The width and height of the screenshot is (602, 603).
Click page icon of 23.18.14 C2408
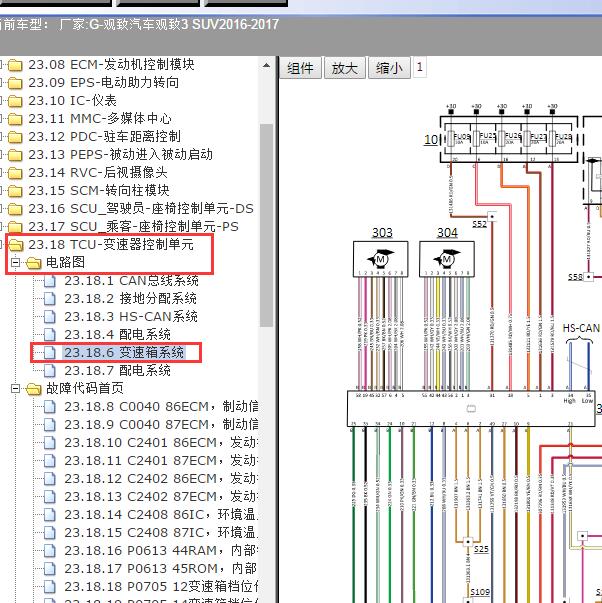(x=50, y=515)
